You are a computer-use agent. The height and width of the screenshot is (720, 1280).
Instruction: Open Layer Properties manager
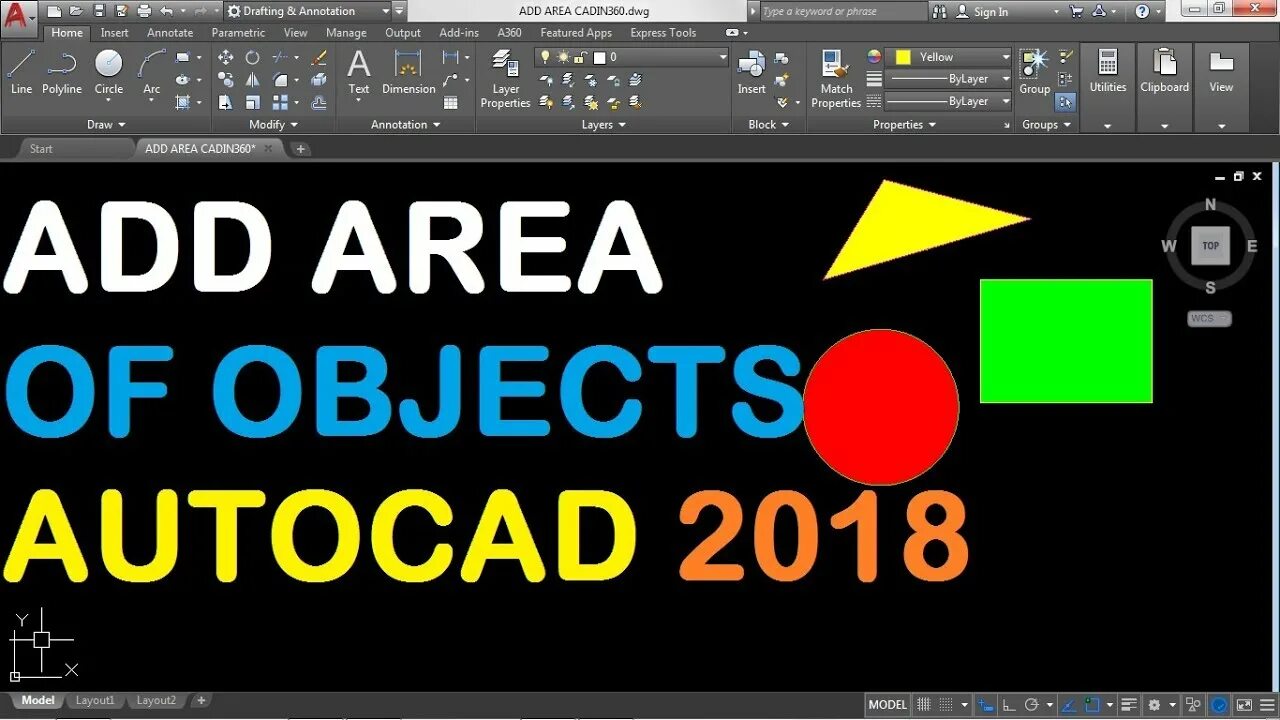[505, 80]
